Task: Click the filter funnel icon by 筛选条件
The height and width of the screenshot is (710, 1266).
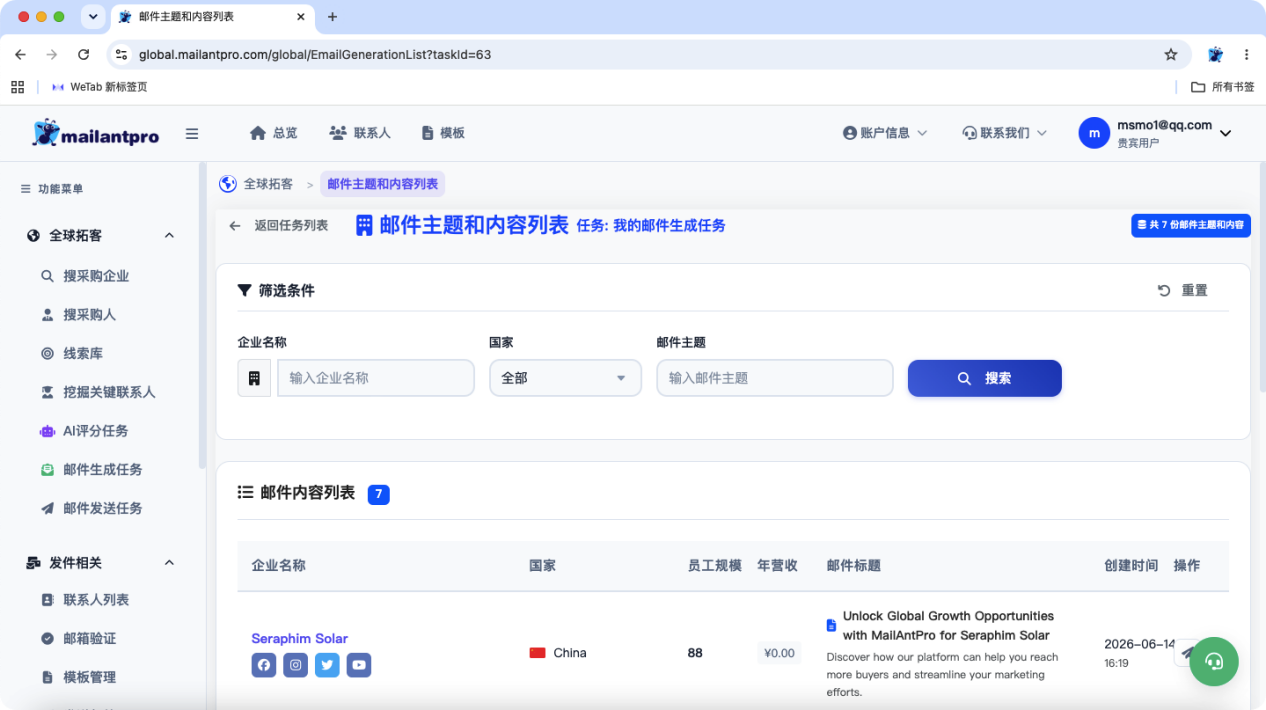Action: tap(244, 290)
